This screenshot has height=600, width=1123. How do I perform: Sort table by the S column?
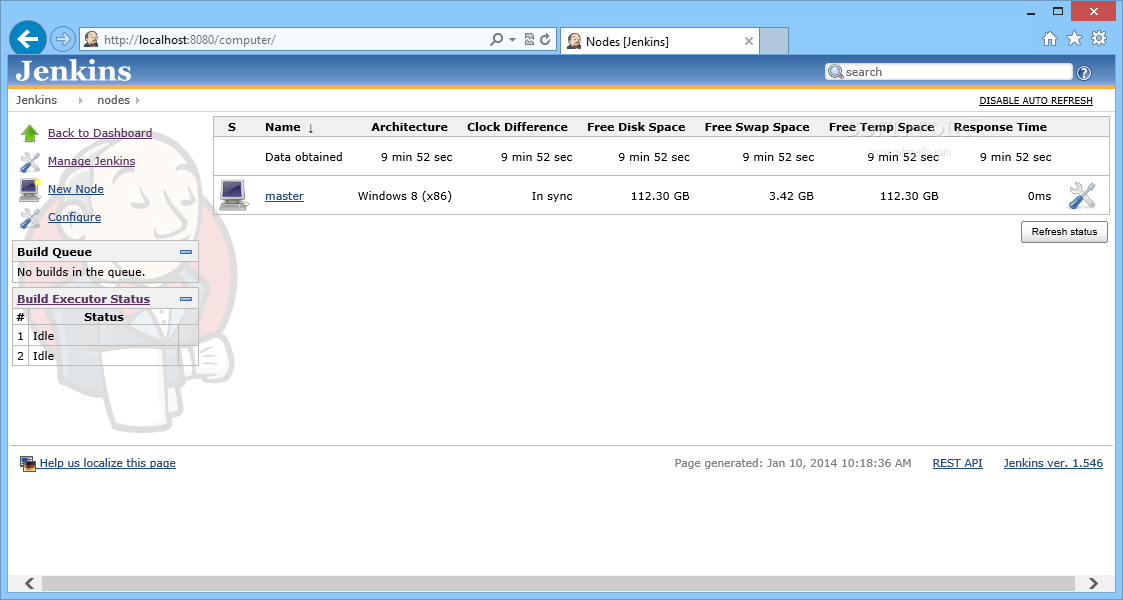(x=231, y=127)
